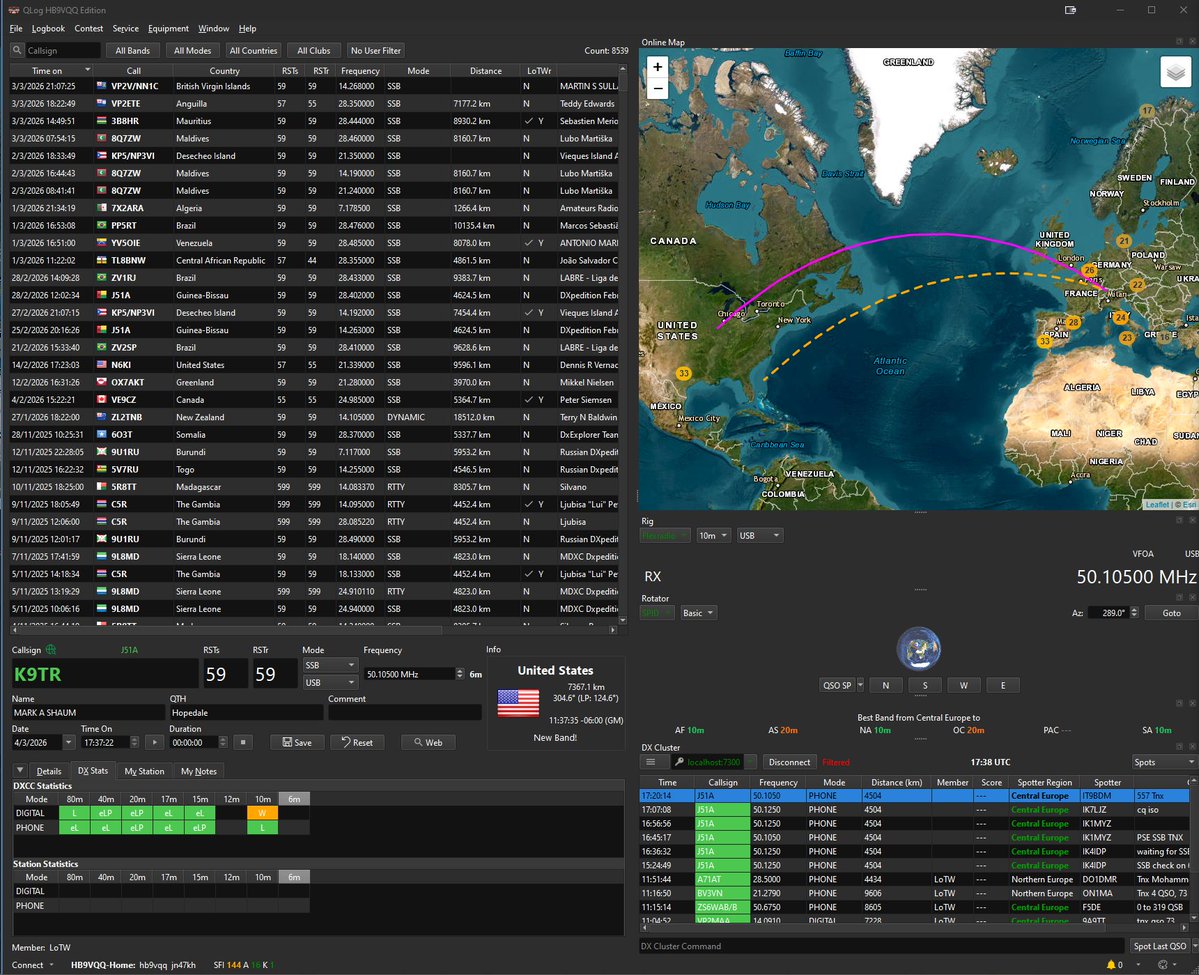Click the cluster 33 marker over Mexico

(x=684, y=373)
